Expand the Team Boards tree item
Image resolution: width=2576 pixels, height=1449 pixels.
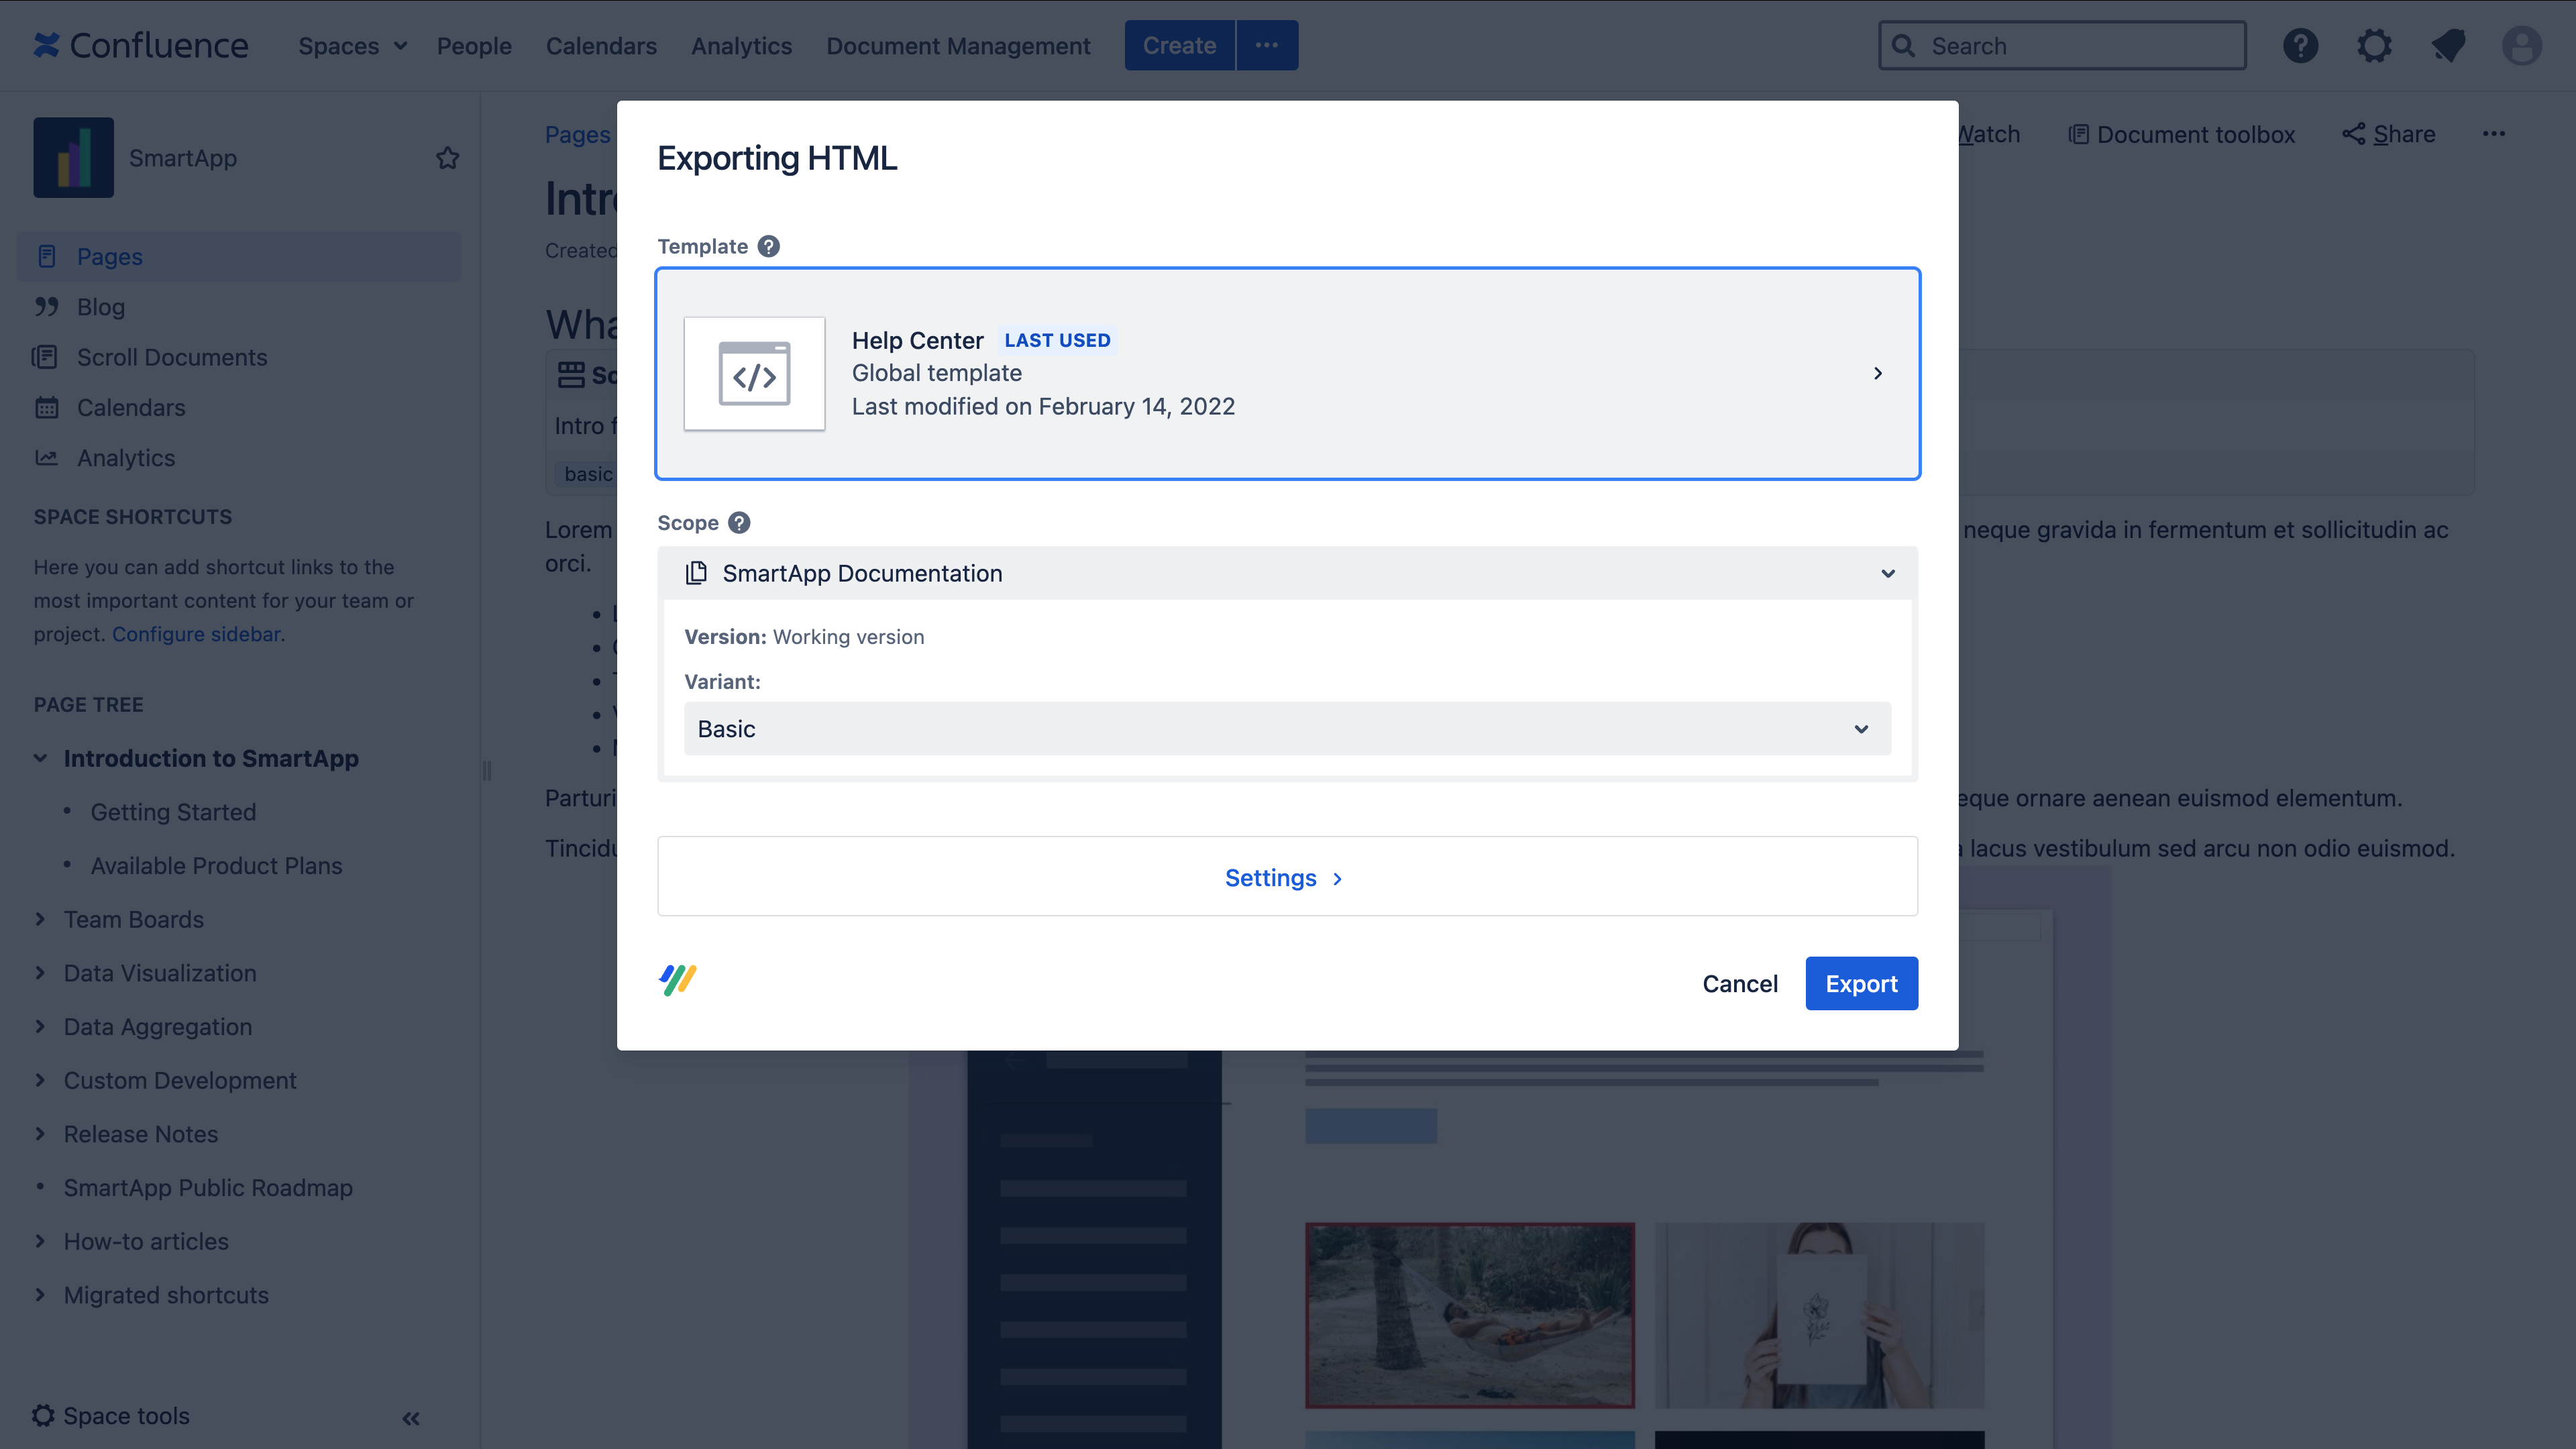coord(40,919)
